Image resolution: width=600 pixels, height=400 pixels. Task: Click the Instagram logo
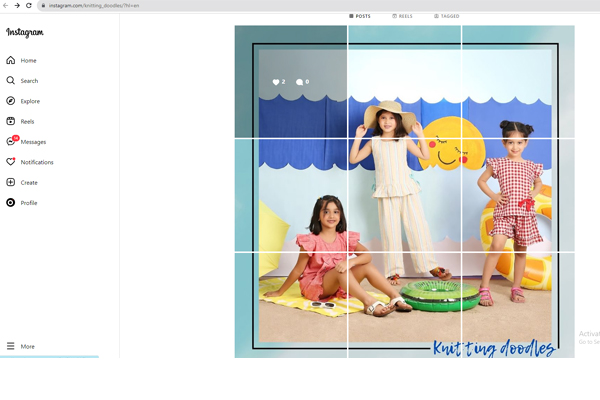click(x=25, y=33)
